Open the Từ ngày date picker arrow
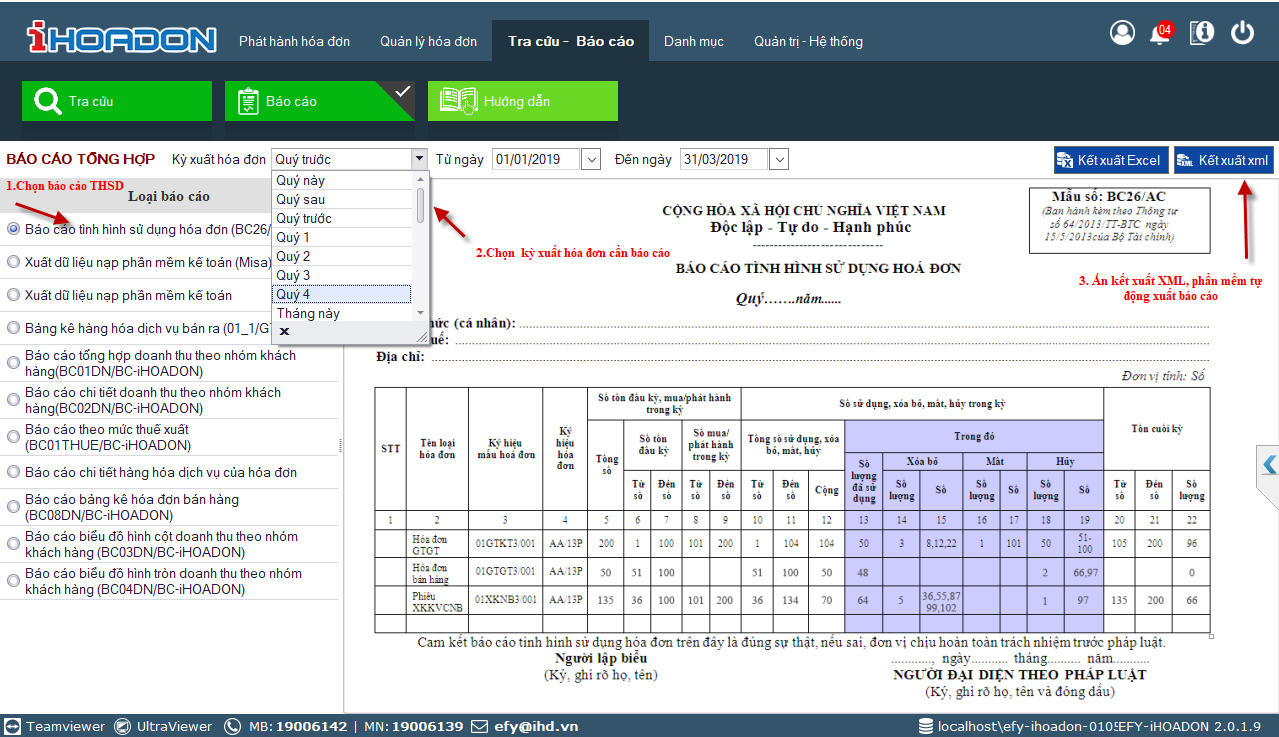Image resolution: width=1279 pixels, height=737 pixels. [x=590, y=159]
